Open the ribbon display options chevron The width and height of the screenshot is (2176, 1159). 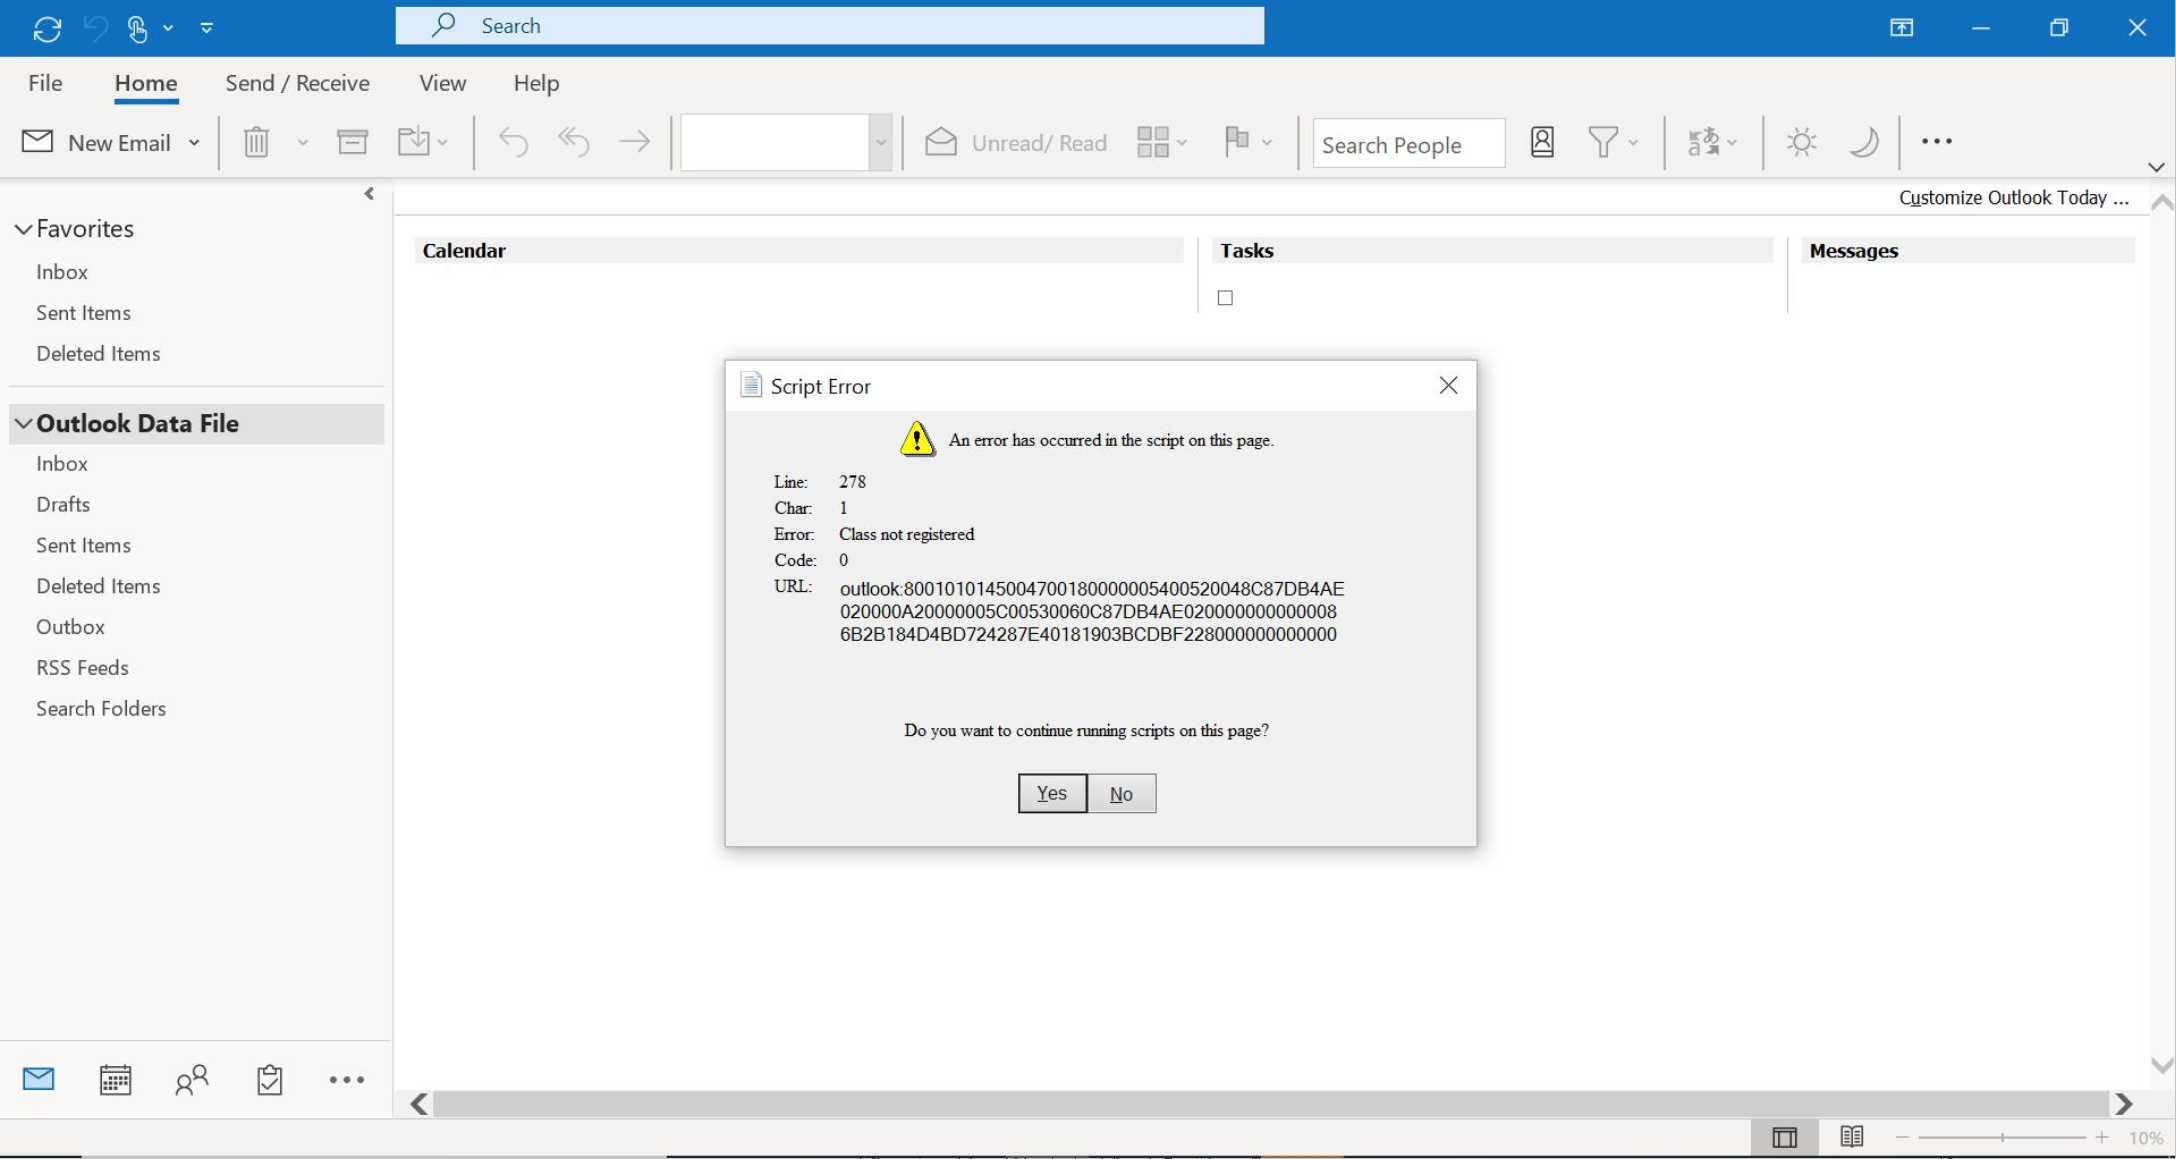[2156, 167]
